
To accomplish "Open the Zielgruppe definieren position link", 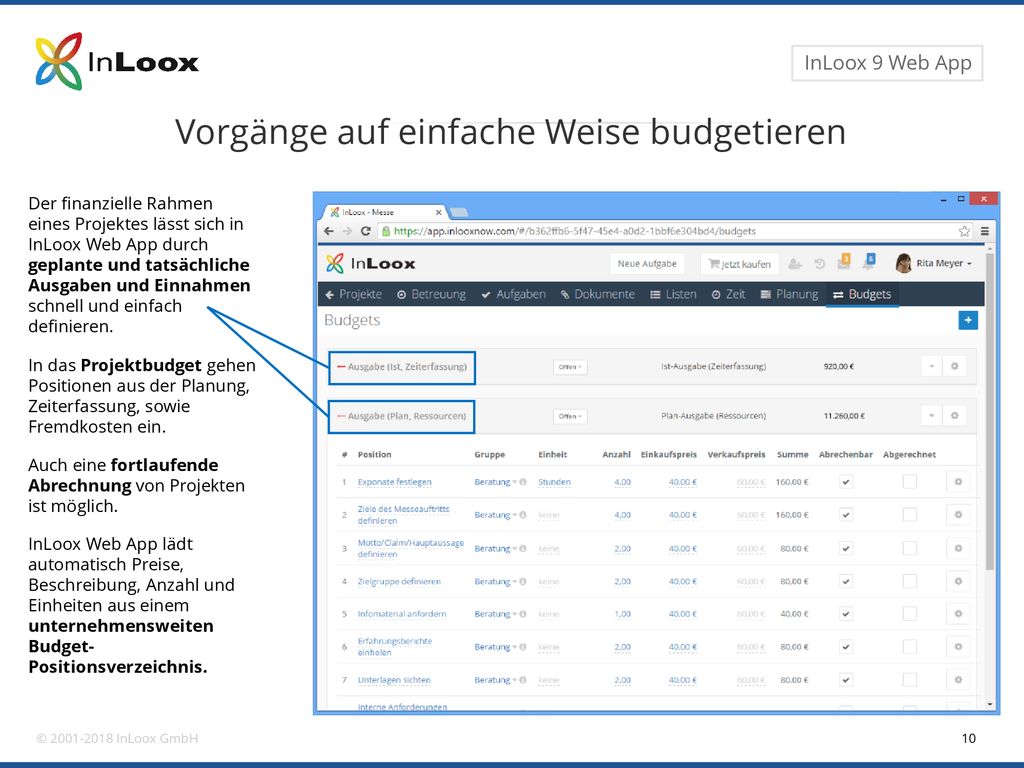I will tap(399, 581).
